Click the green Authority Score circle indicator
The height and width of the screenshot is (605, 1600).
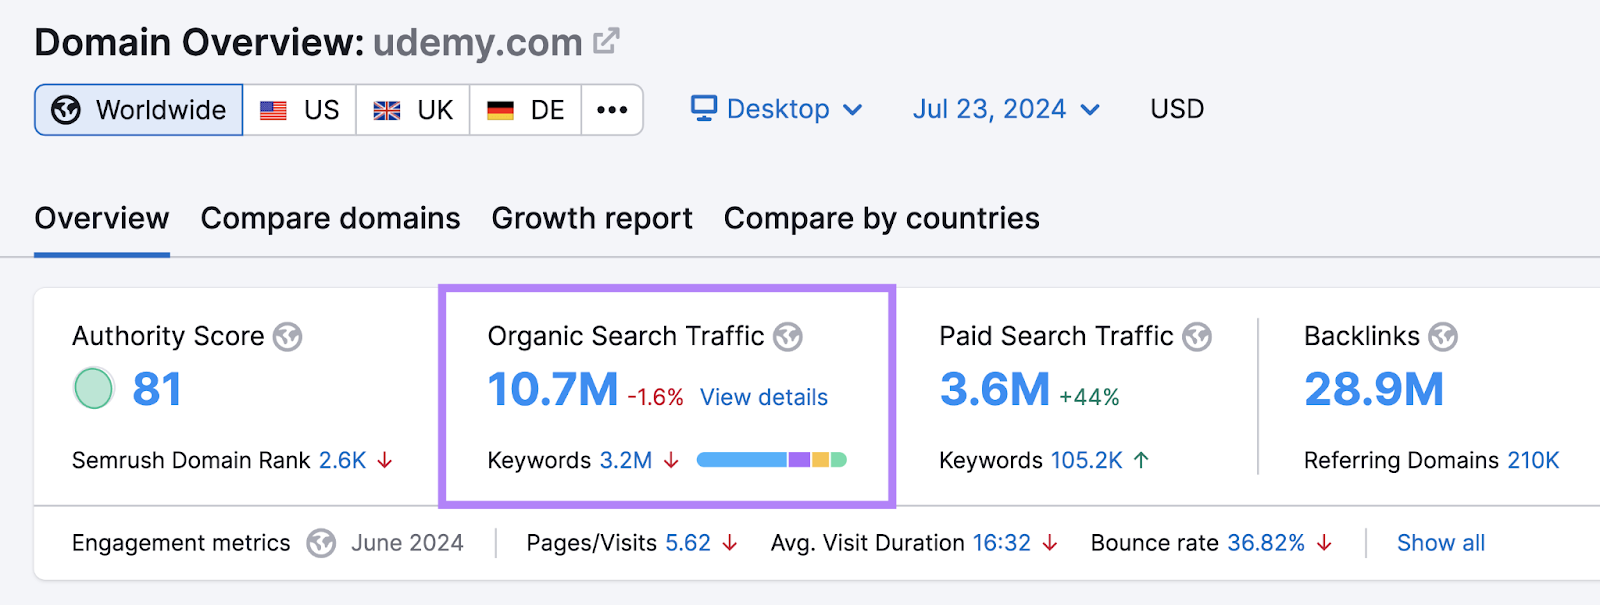pyautogui.click(x=94, y=388)
